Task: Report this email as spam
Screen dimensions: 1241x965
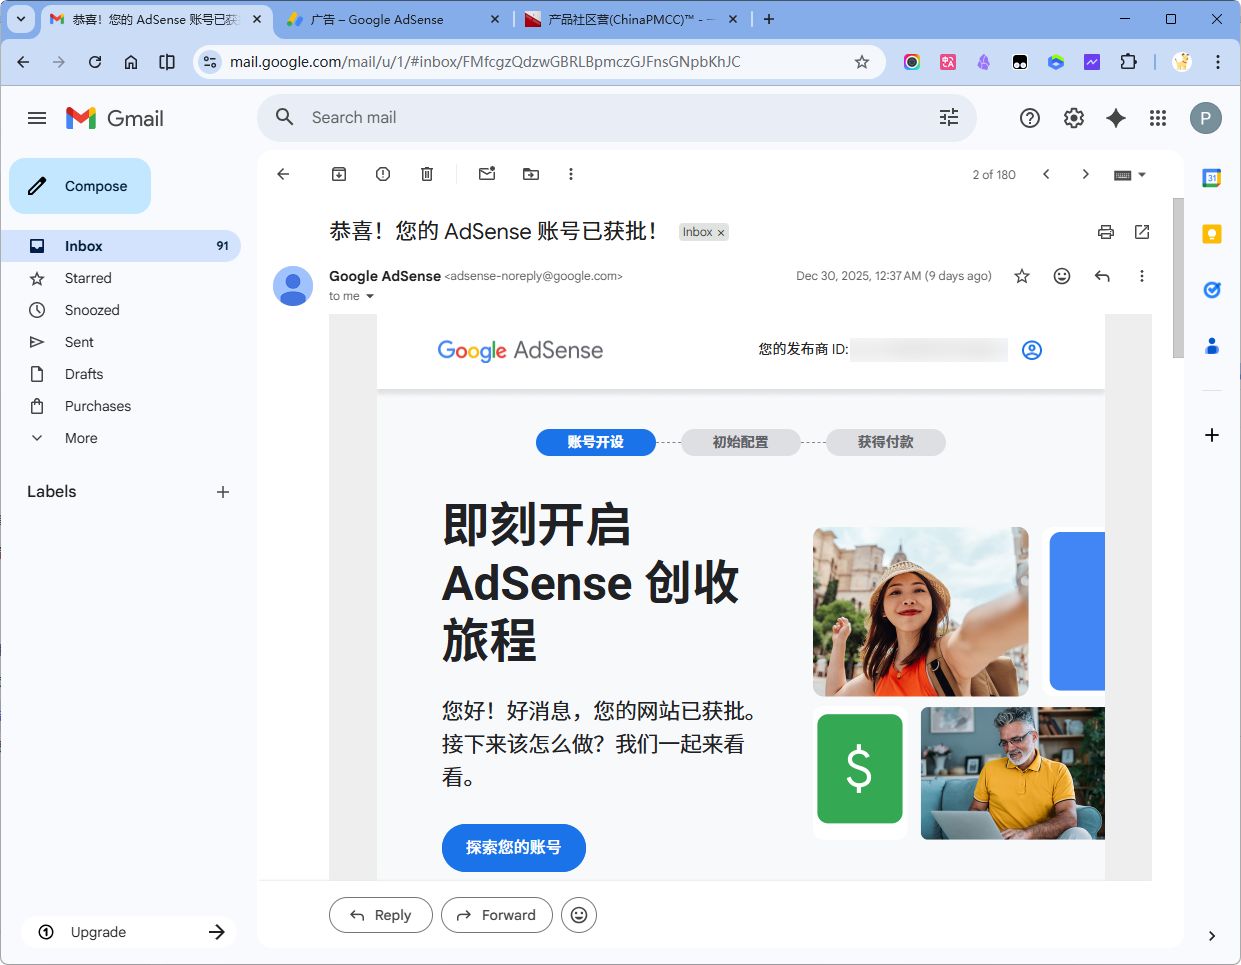Action: (x=383, y=174)
